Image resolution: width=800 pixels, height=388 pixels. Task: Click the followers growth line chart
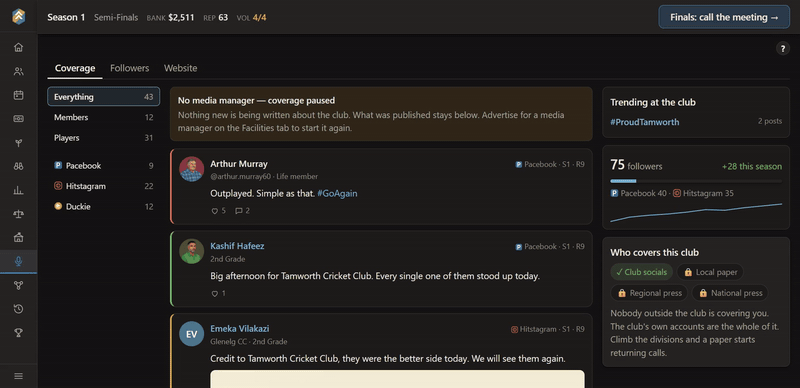pos(696,212)
